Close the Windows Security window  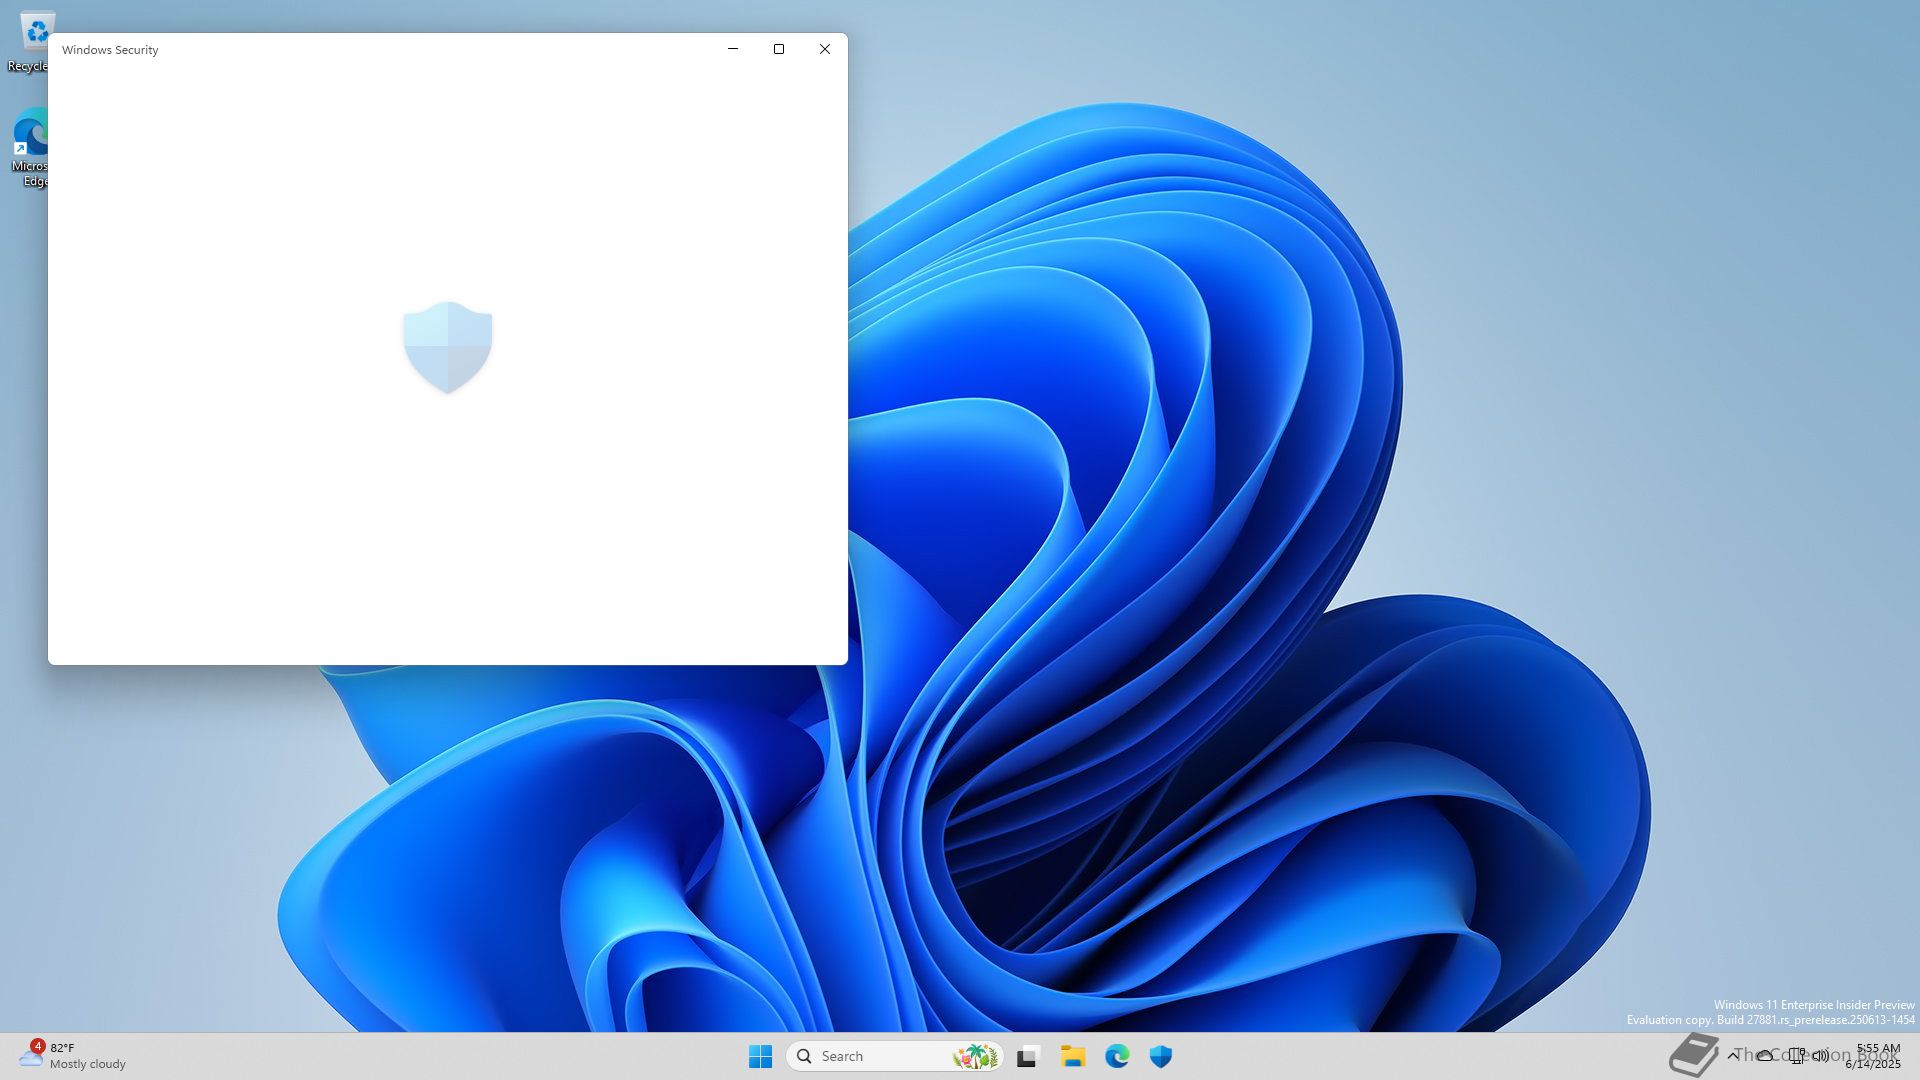coord(825,49)
